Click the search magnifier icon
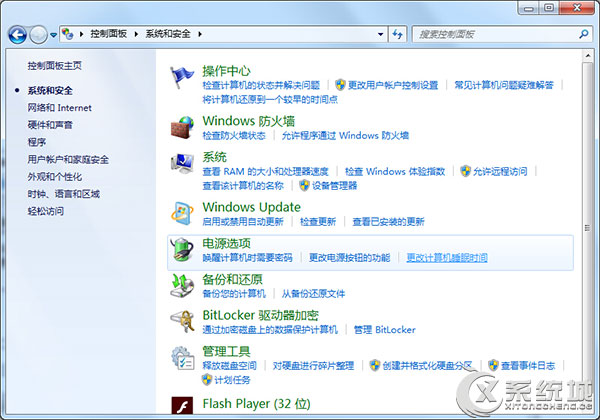Screen dimensions: 600x420 [x=583, y=34]
